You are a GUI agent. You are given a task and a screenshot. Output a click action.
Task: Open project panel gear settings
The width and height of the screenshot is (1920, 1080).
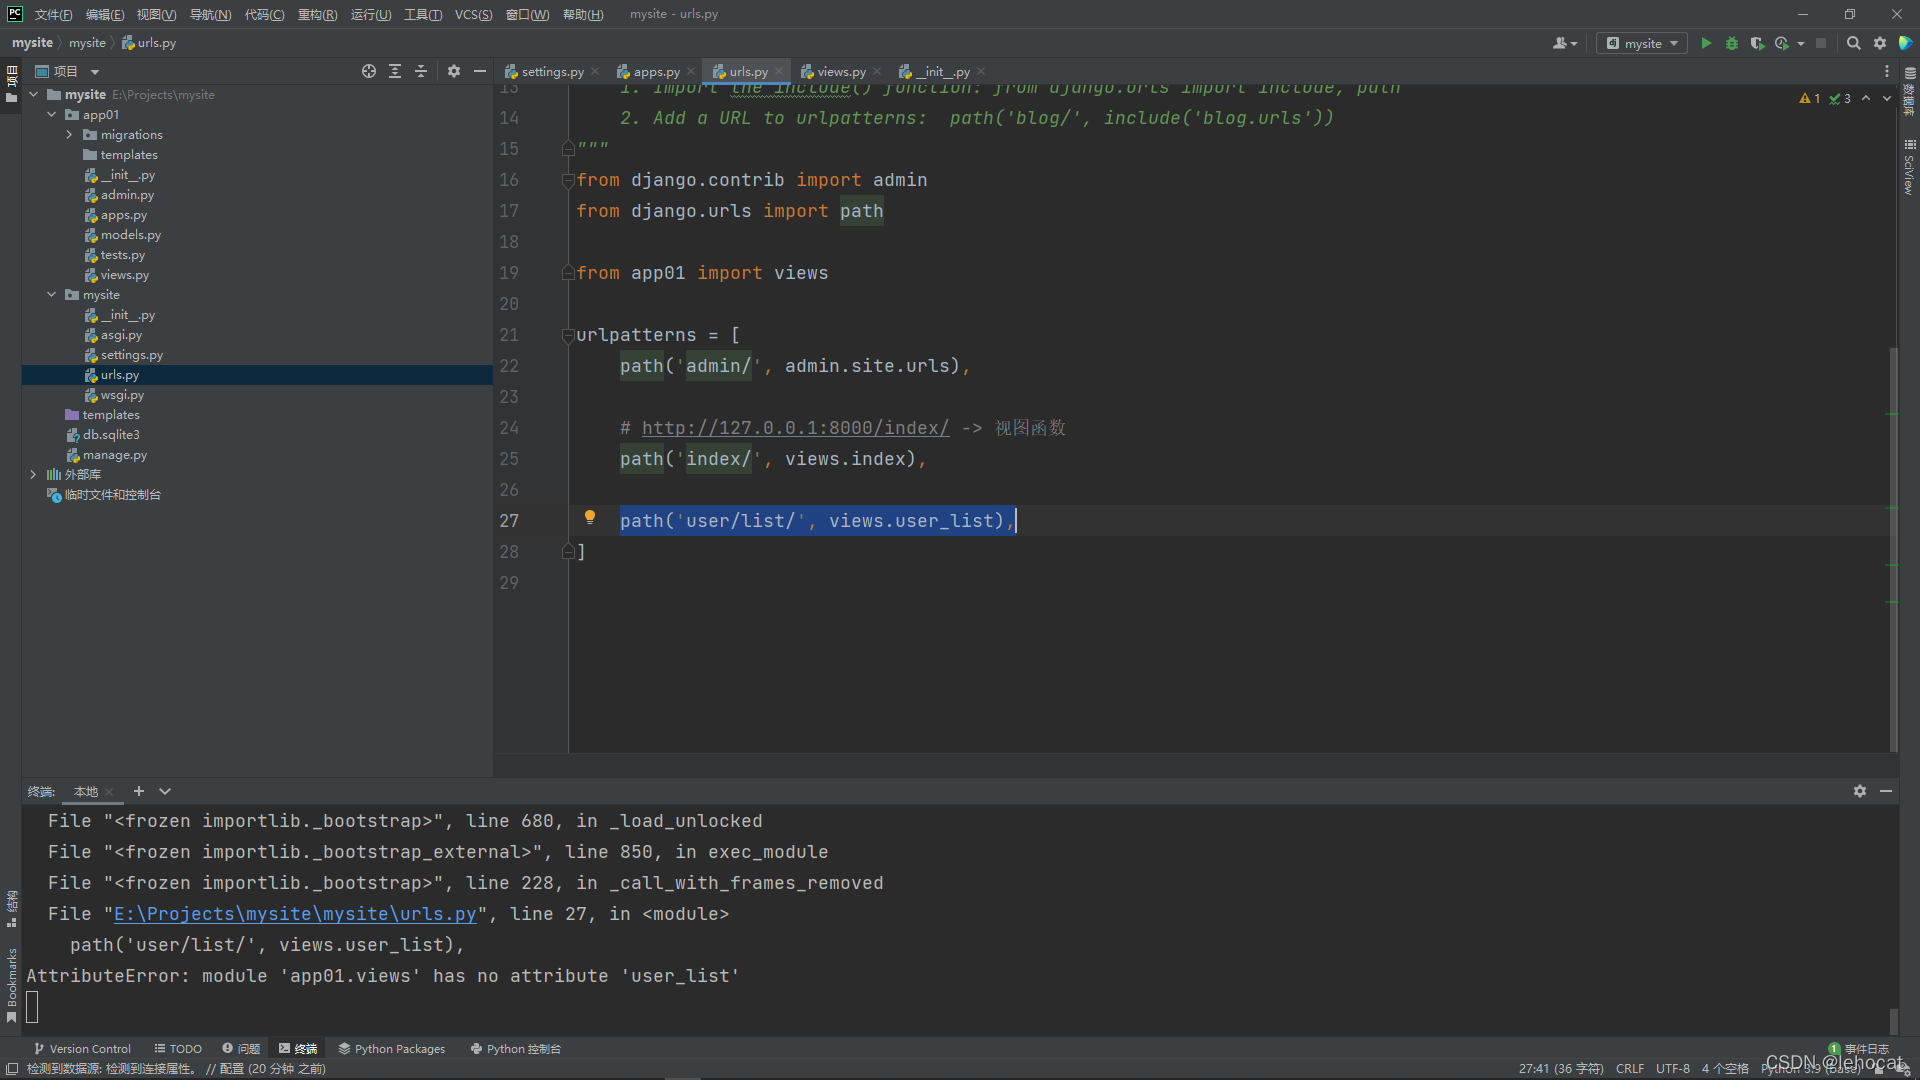(454, 71)
